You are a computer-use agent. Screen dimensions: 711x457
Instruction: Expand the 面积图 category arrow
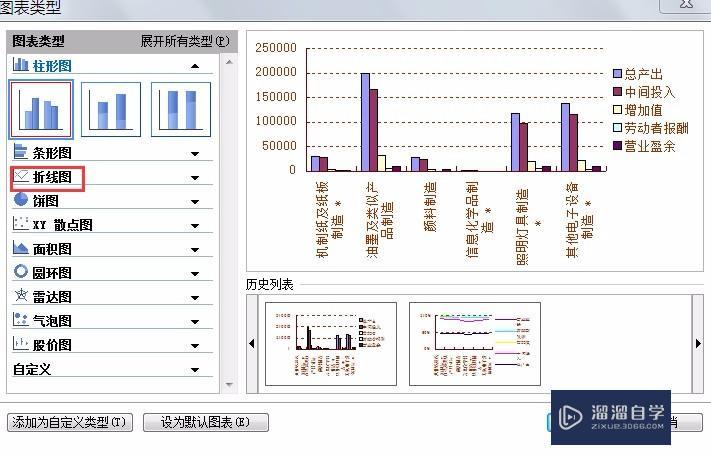click(x=195, y=250)
